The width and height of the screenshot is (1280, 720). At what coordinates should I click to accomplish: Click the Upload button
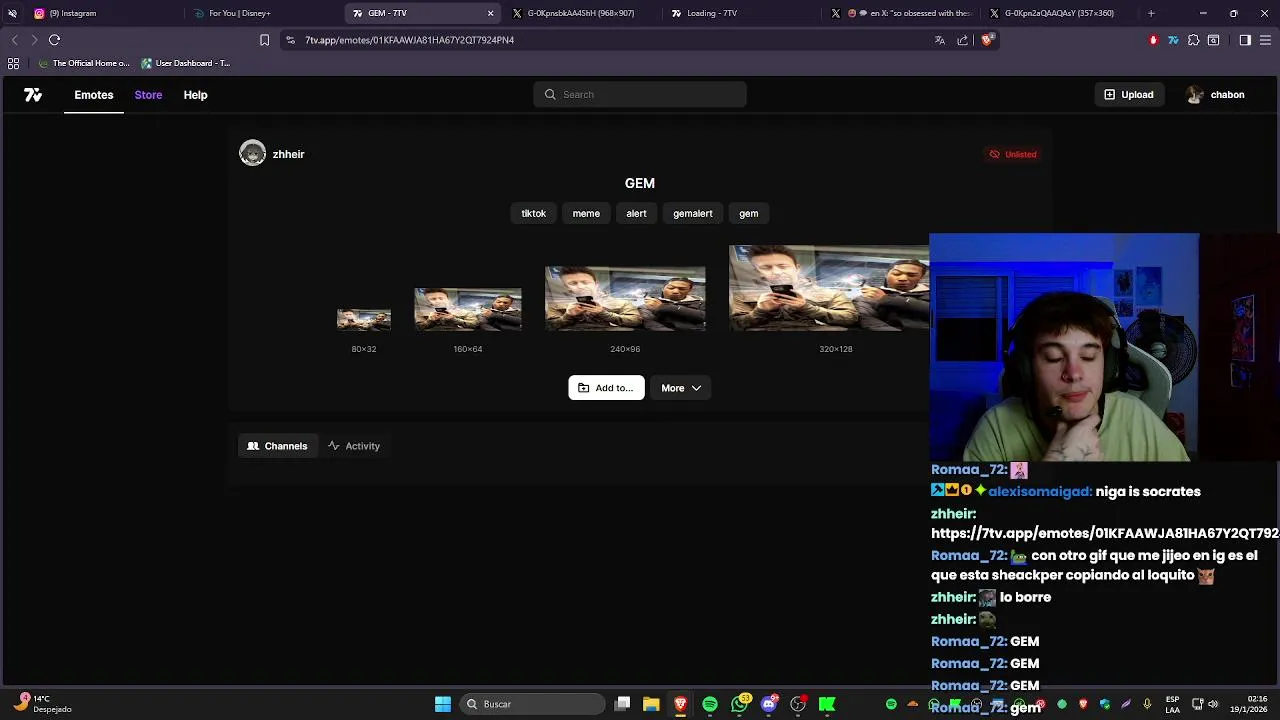pos(1128,94)
